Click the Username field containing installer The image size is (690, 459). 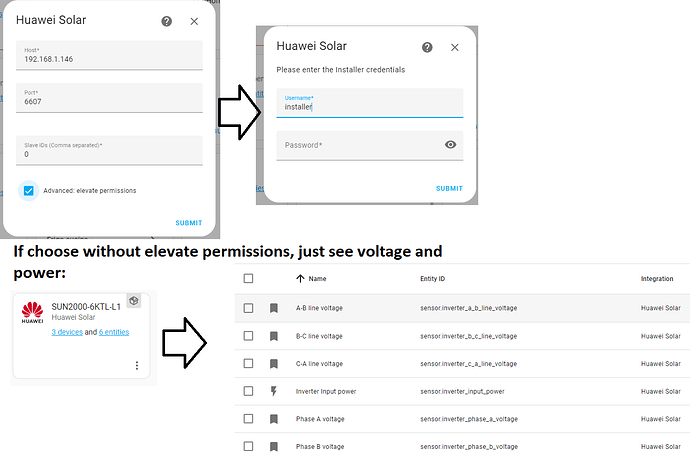click(x=370, y=103)
